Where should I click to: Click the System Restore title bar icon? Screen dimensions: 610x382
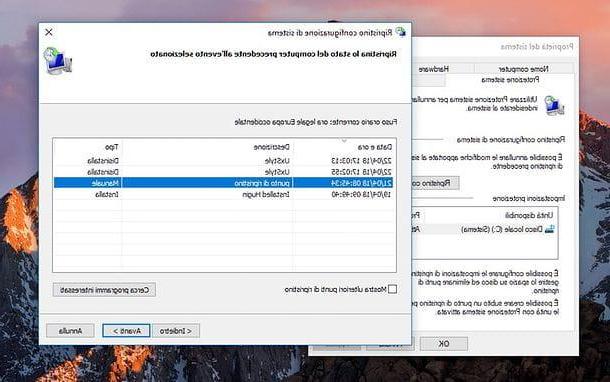401,32
